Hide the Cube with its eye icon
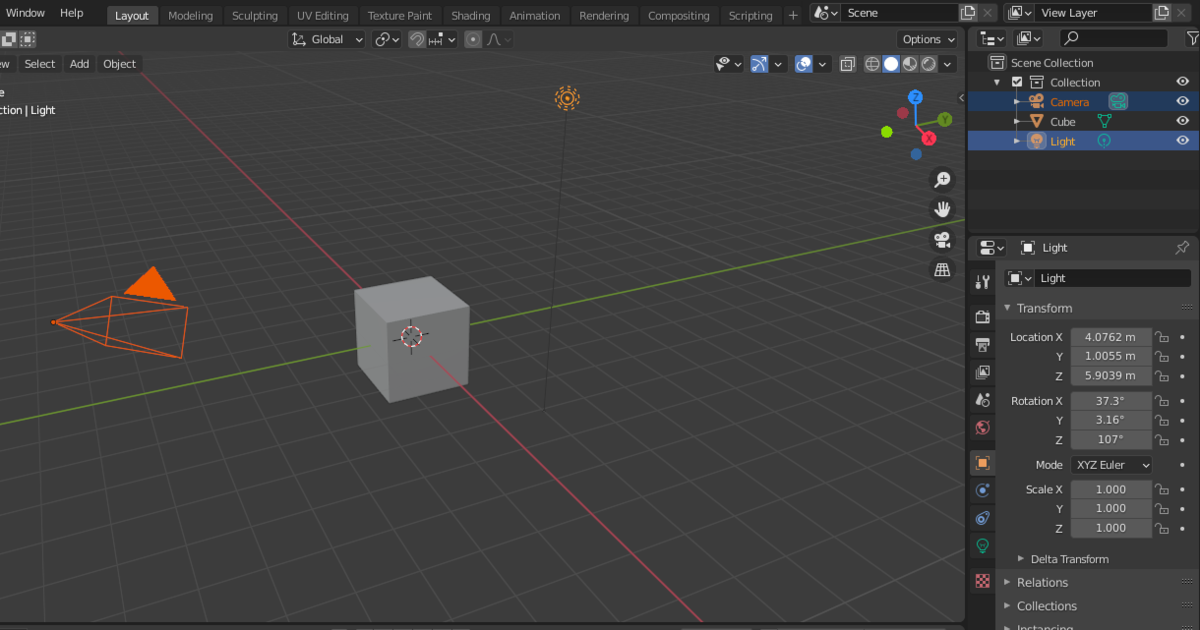The image size is (1200, 630). [x=1183, y=121]
